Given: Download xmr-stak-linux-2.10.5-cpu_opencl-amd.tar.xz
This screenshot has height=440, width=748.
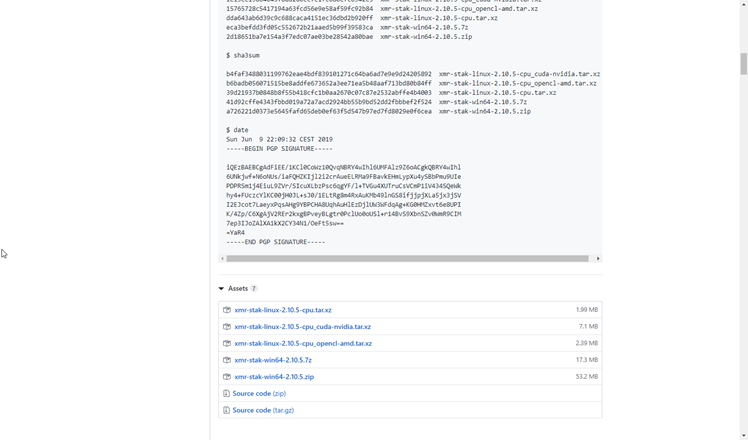Looking at the screenshot, I should click(x=303, y=343).
